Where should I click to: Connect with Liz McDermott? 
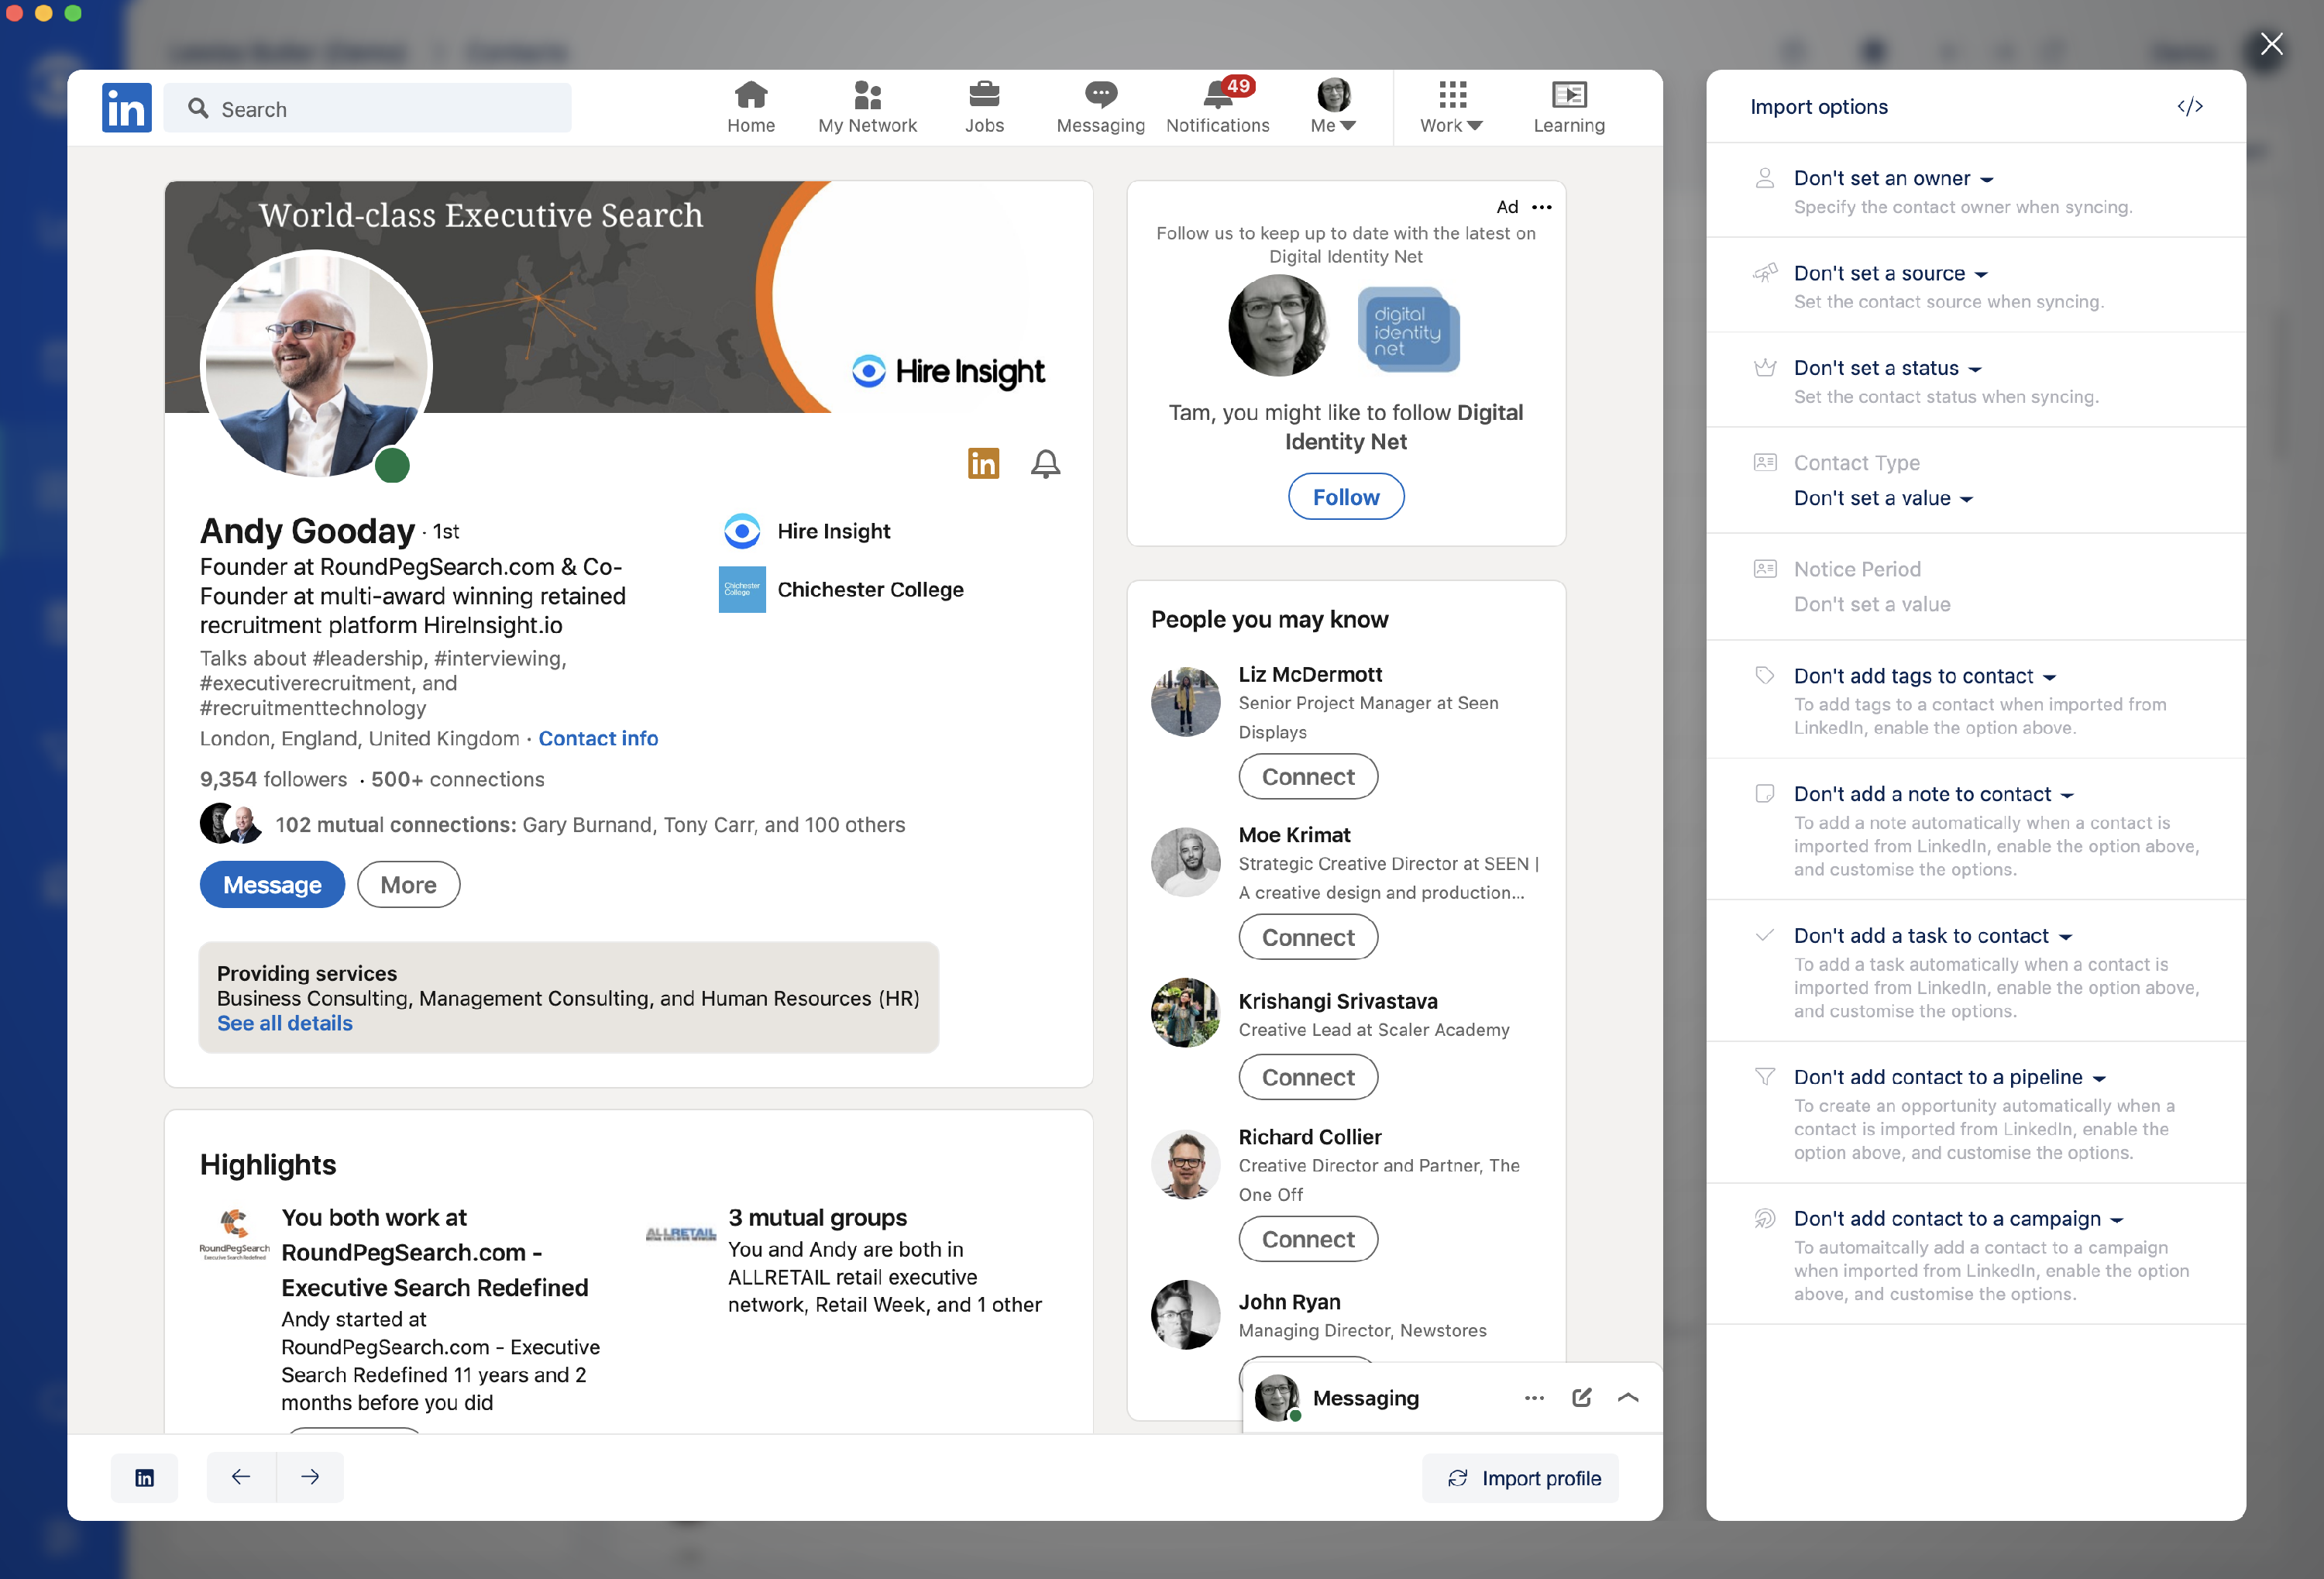pyautogui.click(x=1307, y=777)
